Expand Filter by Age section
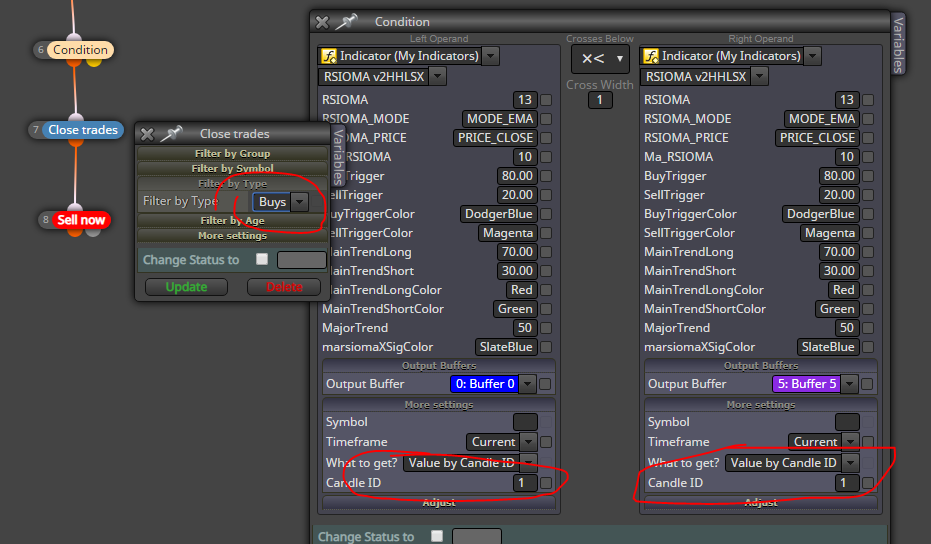 point(232,220)
